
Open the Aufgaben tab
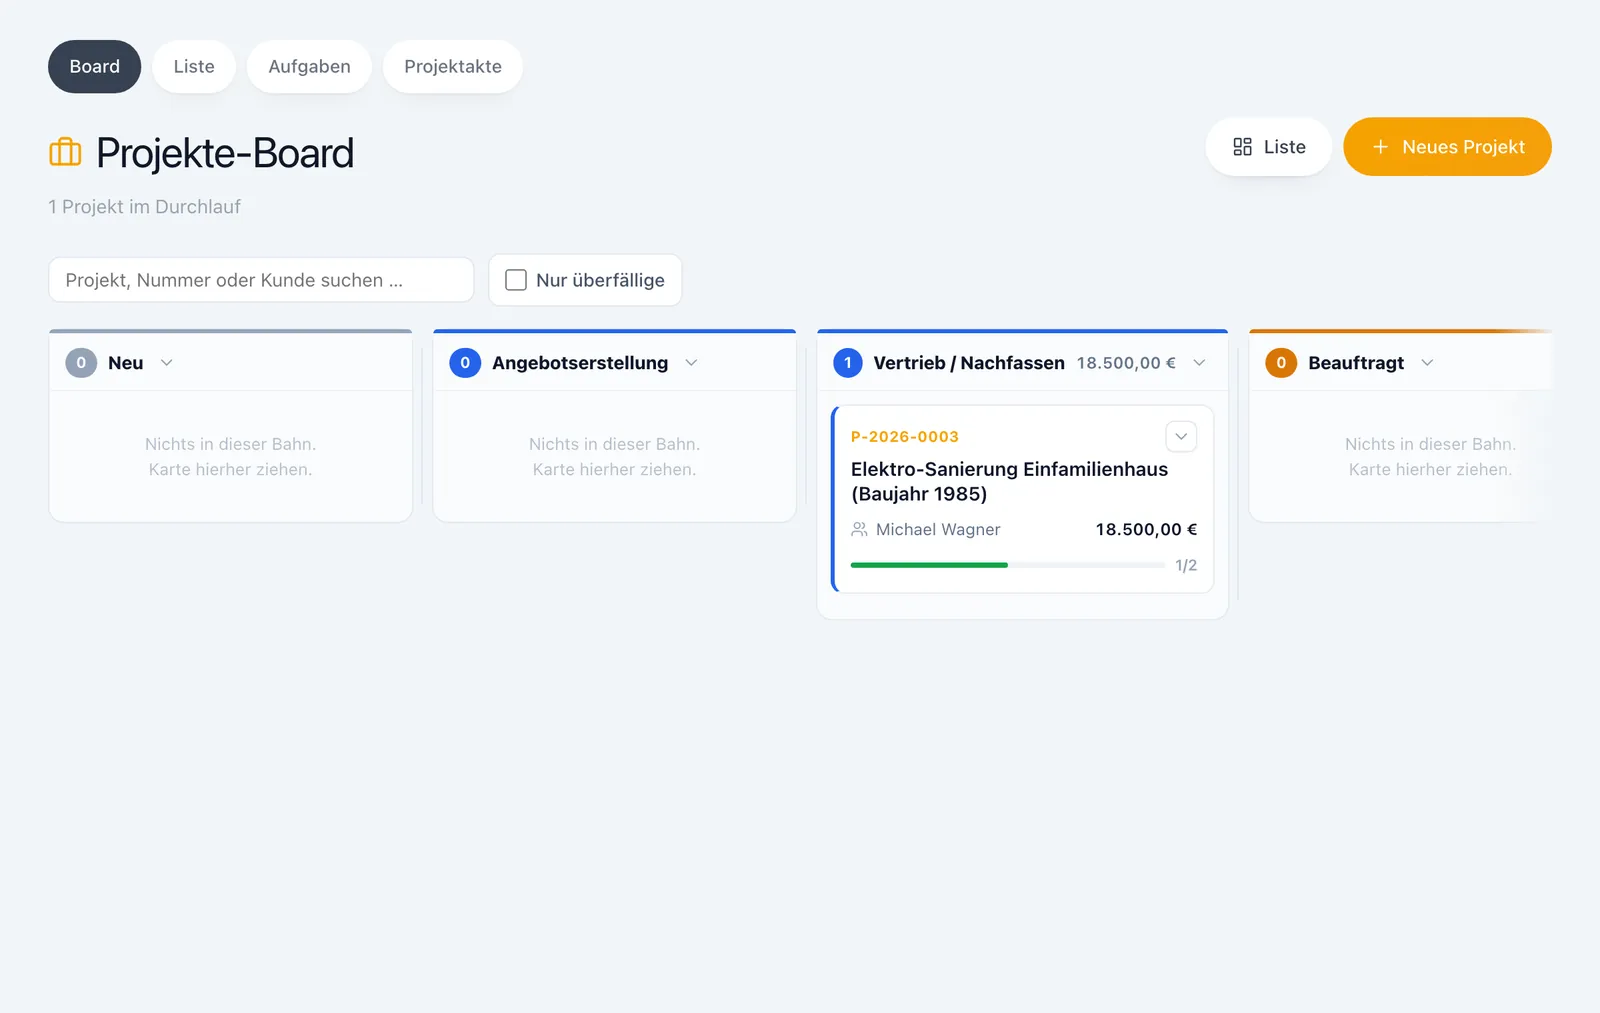coord(310,67)
